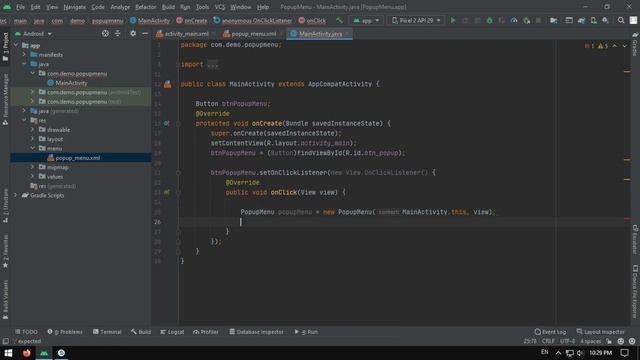Screen dimensions: 640x360
Task: Open the Terminal tool window
Action: click(107, 332)
